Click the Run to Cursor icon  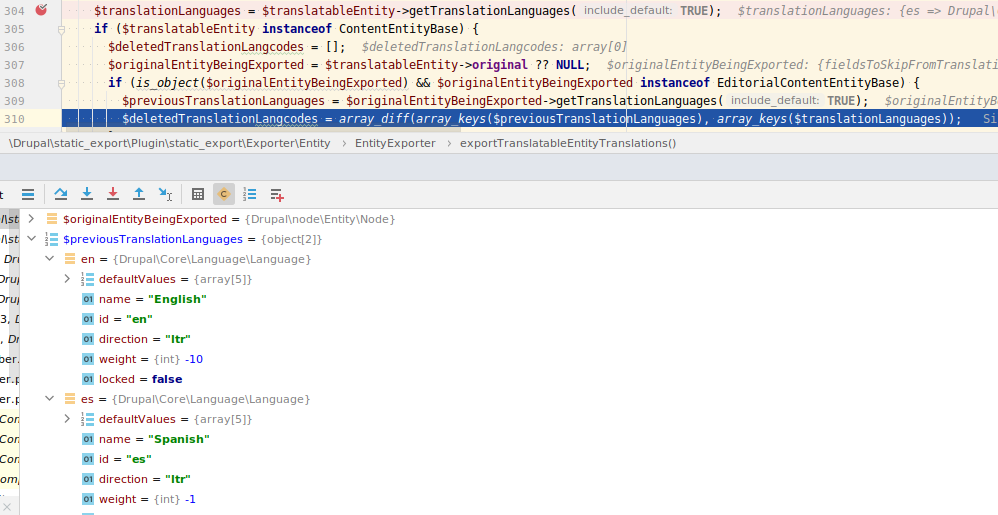click(165, 194)
